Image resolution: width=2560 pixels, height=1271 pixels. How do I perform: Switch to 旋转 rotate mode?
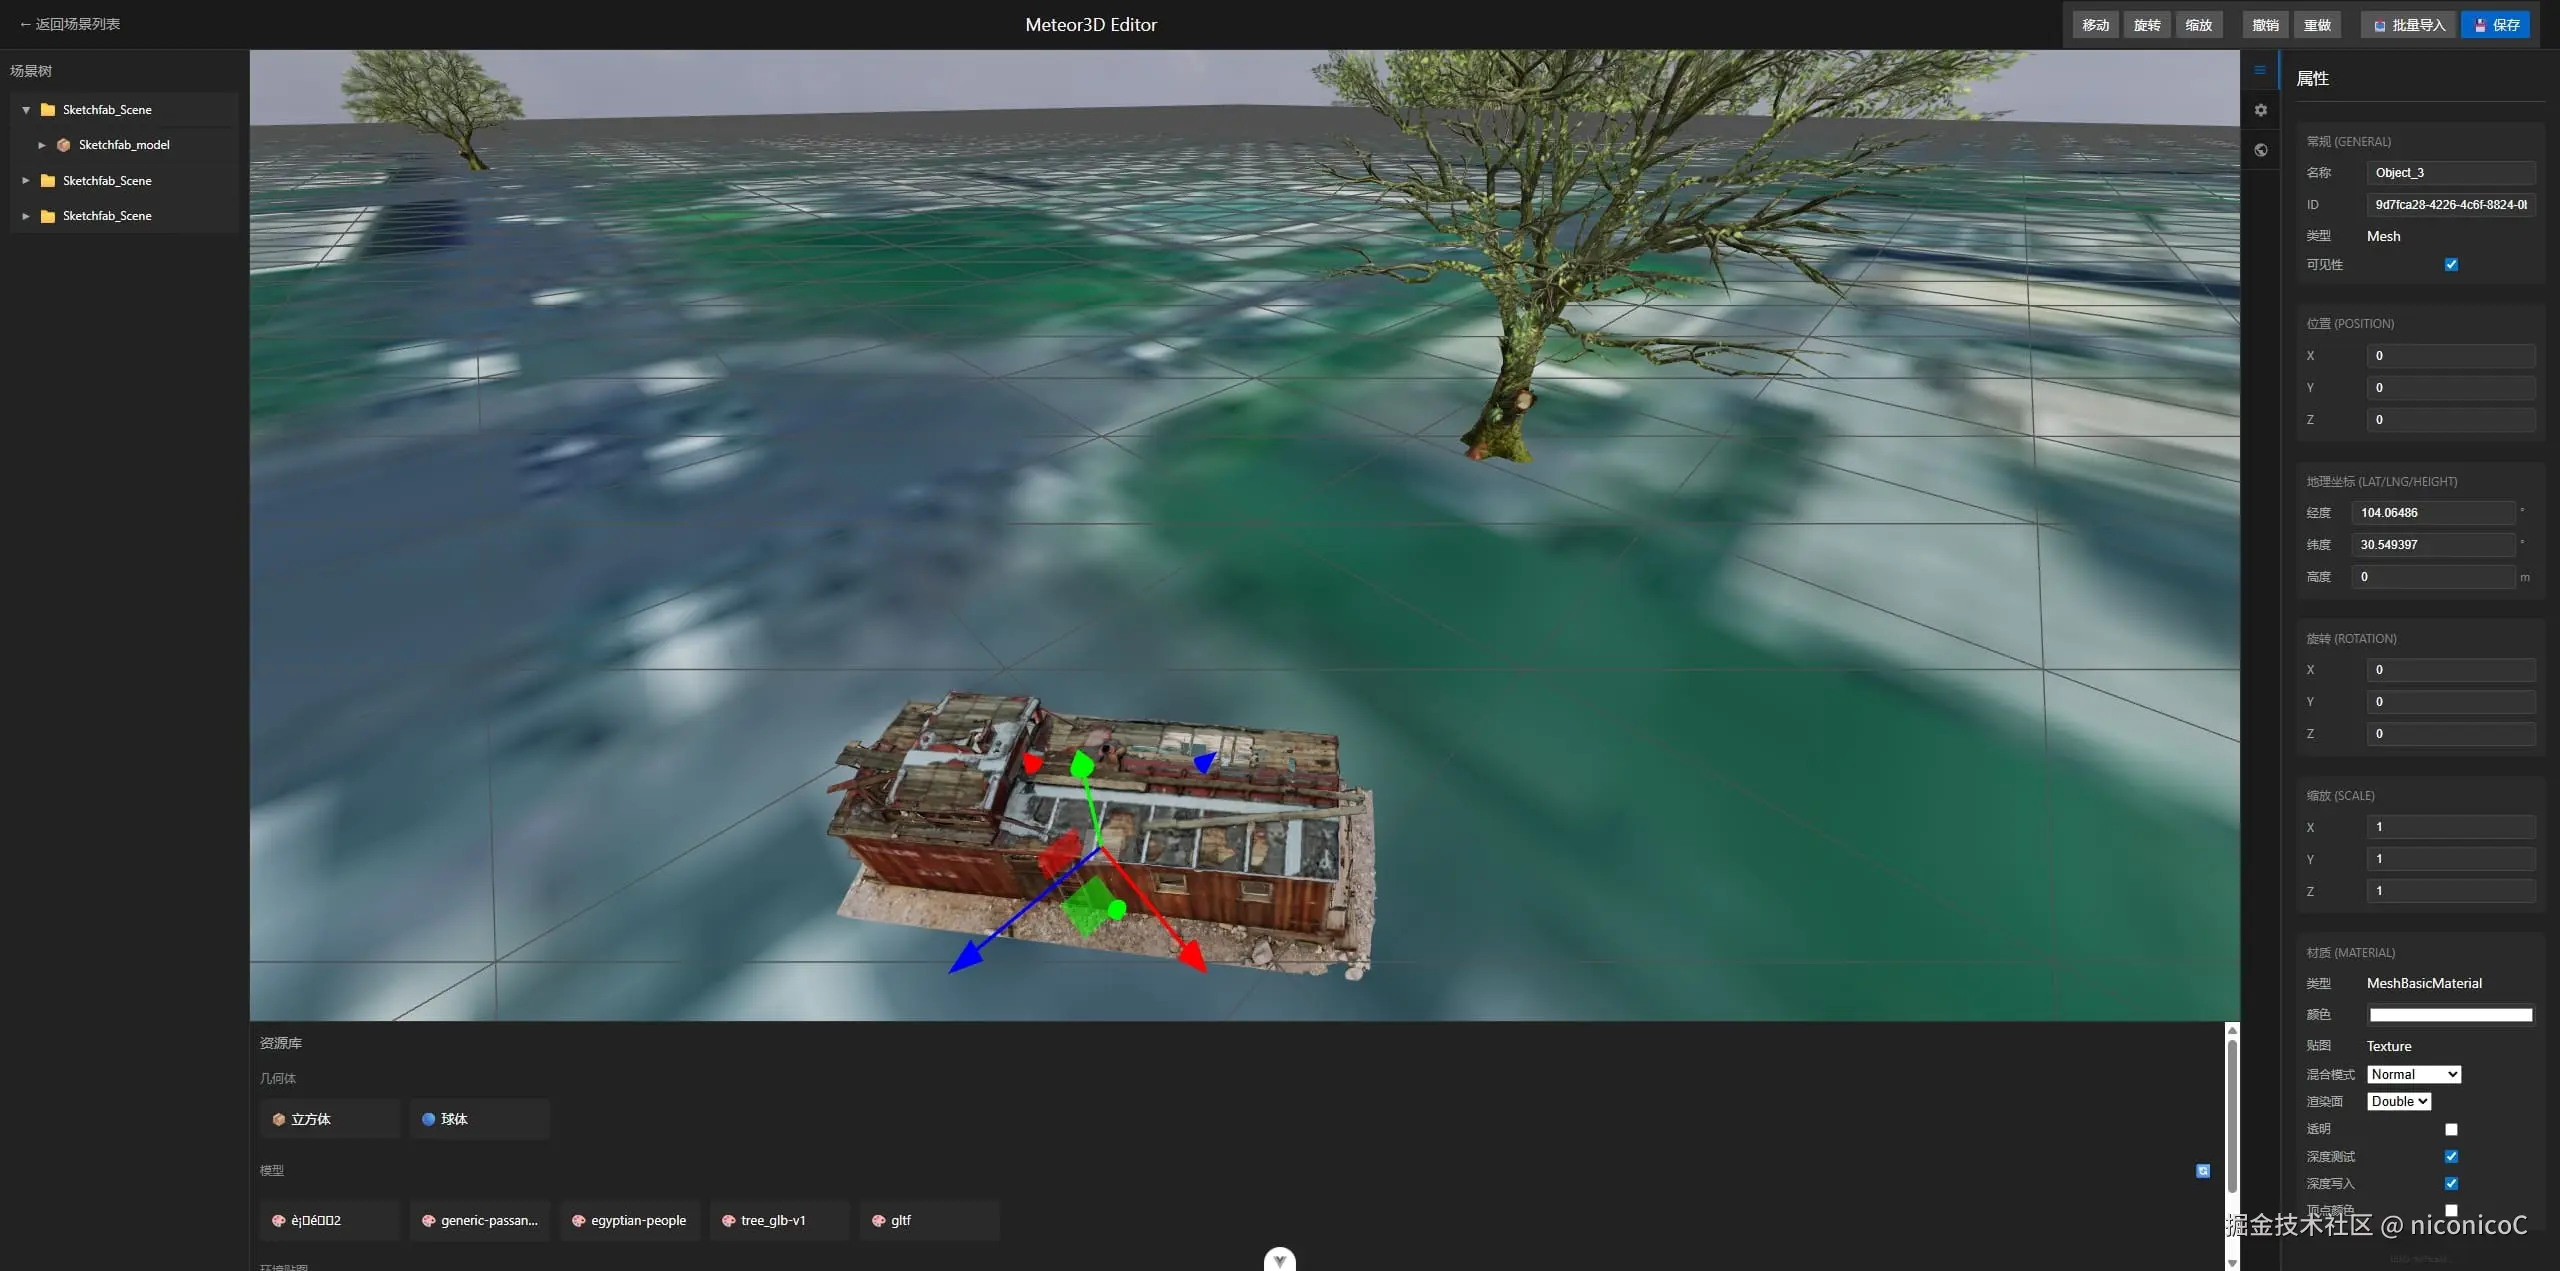click(2146, 25)
